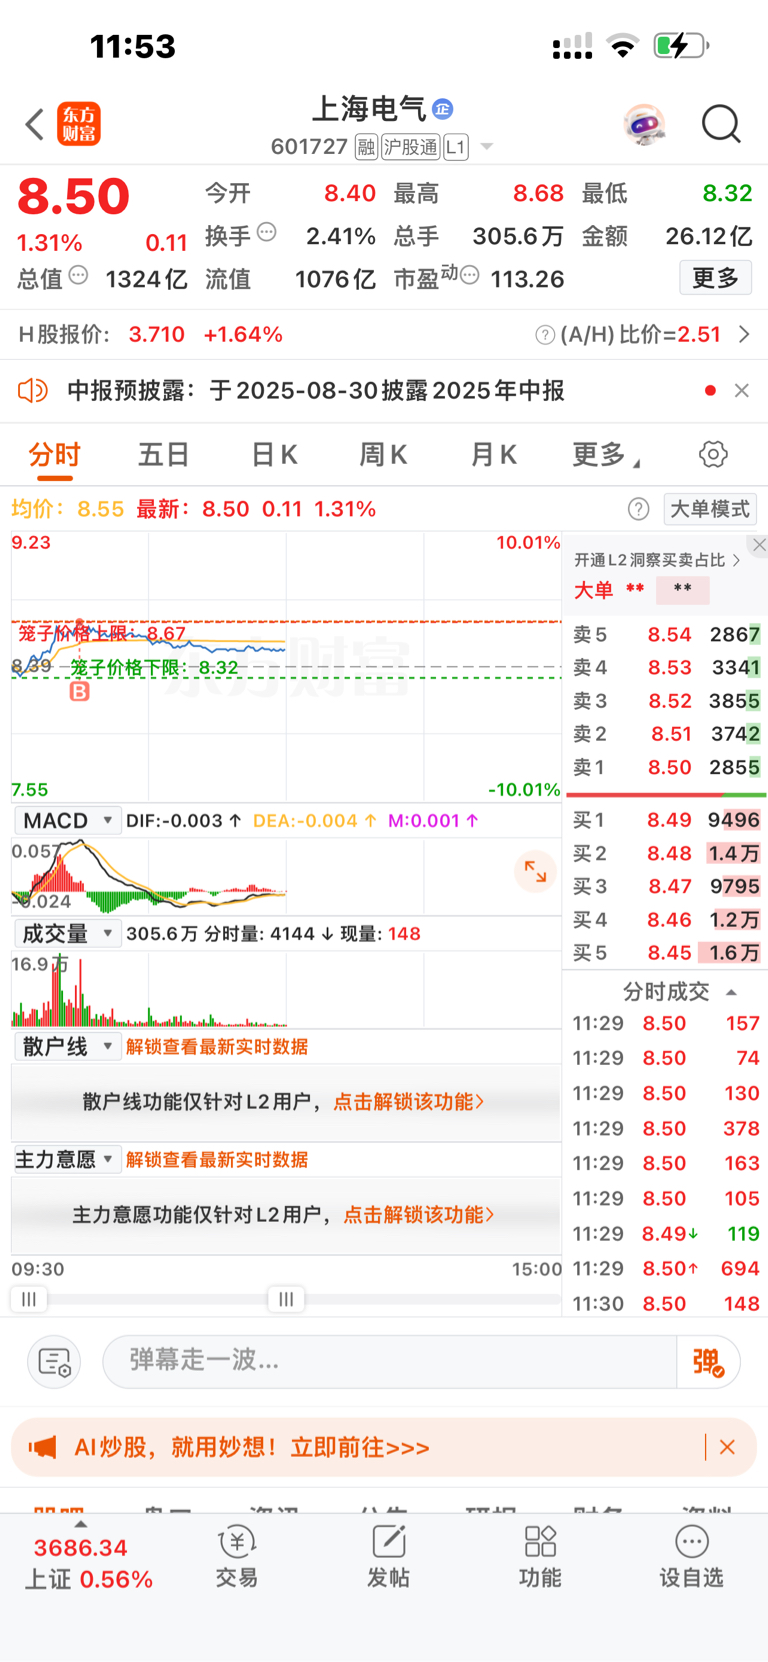Tap the 融 margin tag
This screenshot has width=768, height=1662.
[366, 147]
